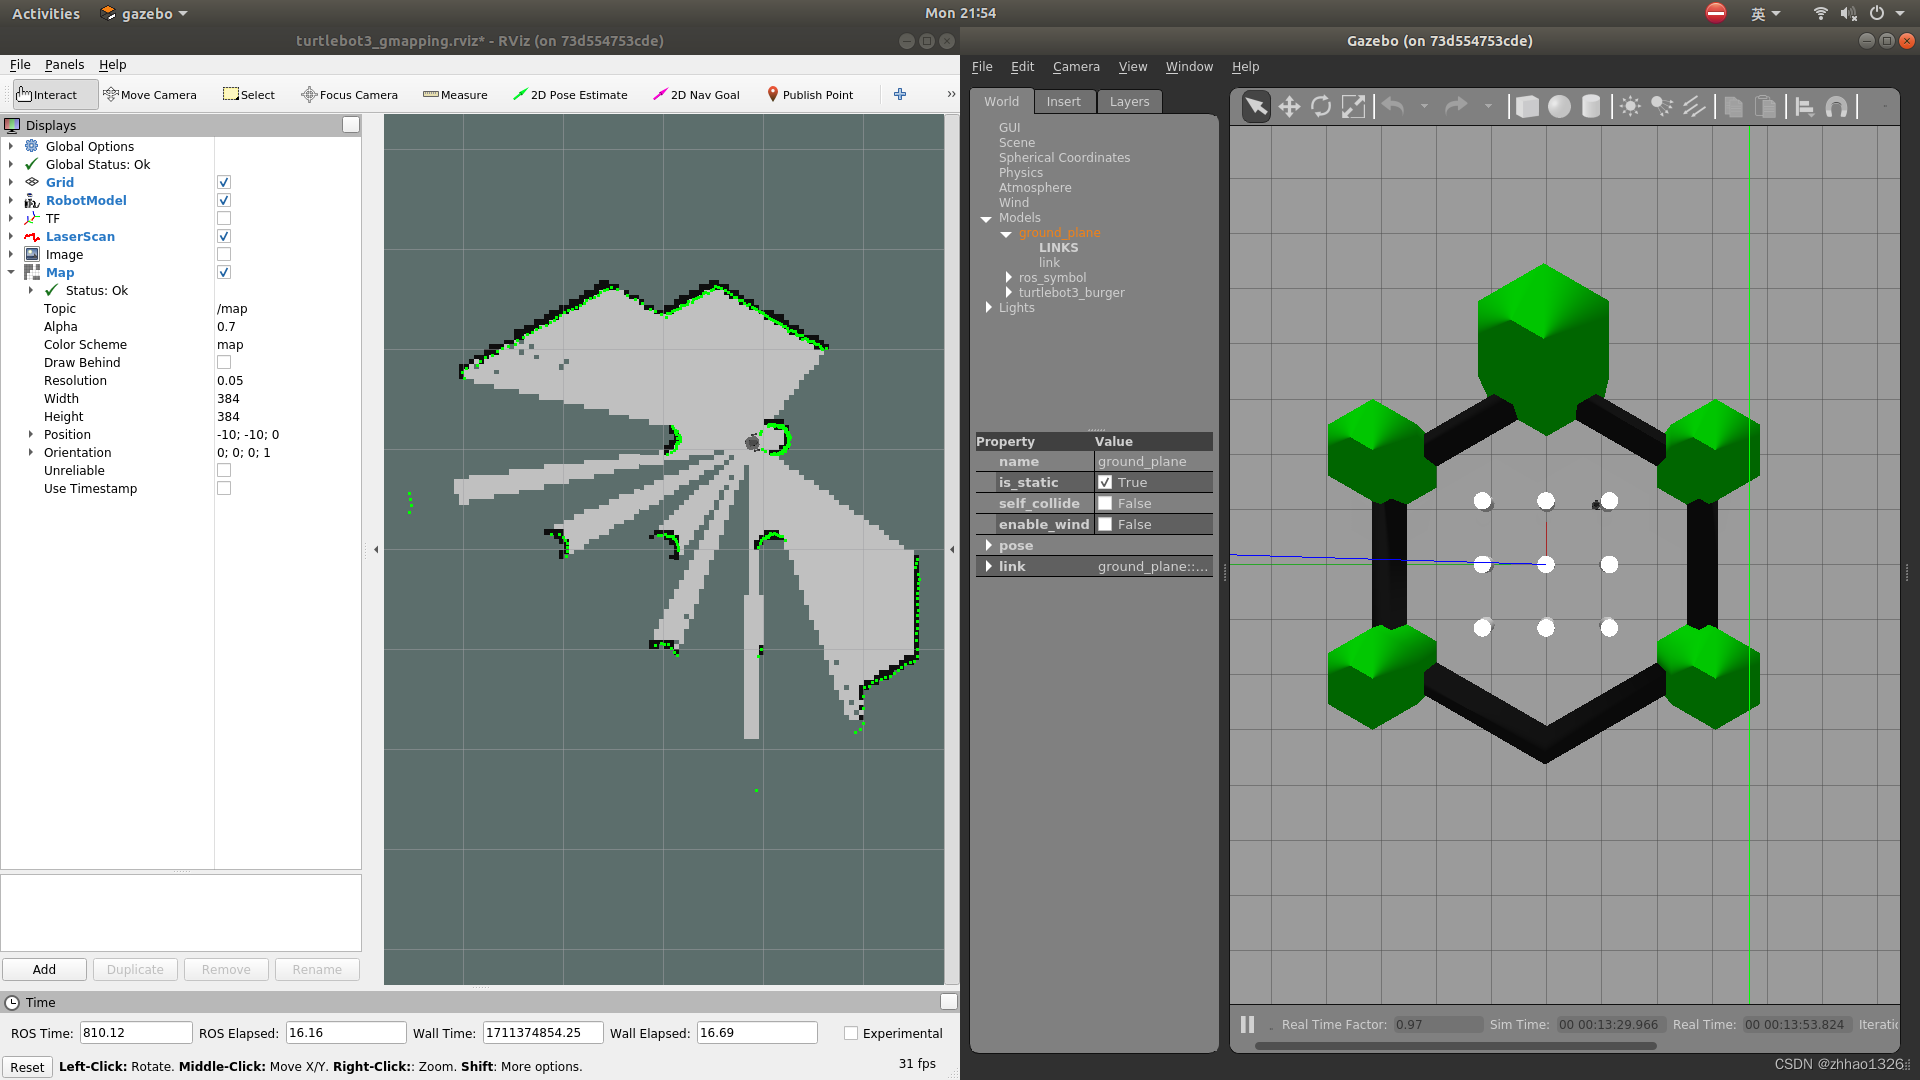Image resolution: width=1920 pixels, height=1080 pixels.
Task: Activate the Focus Camera tool
Action: (x=349, y=95)
